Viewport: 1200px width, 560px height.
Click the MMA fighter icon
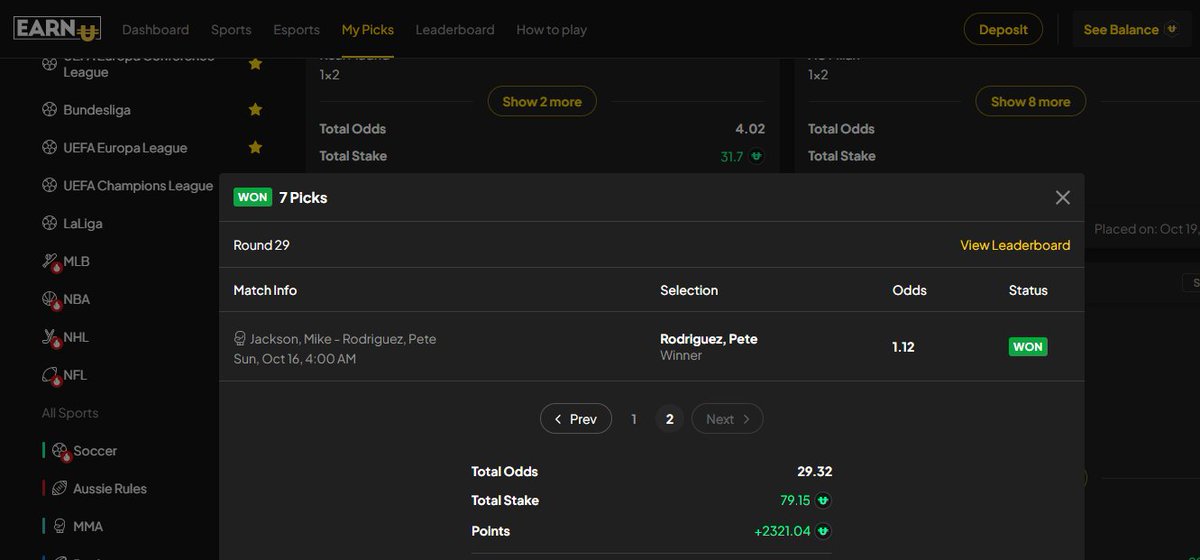pos(59,527)
